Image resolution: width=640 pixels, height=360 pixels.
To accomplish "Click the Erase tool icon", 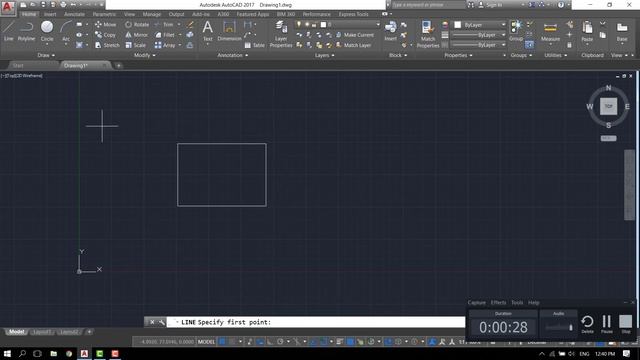I will 190,24.
